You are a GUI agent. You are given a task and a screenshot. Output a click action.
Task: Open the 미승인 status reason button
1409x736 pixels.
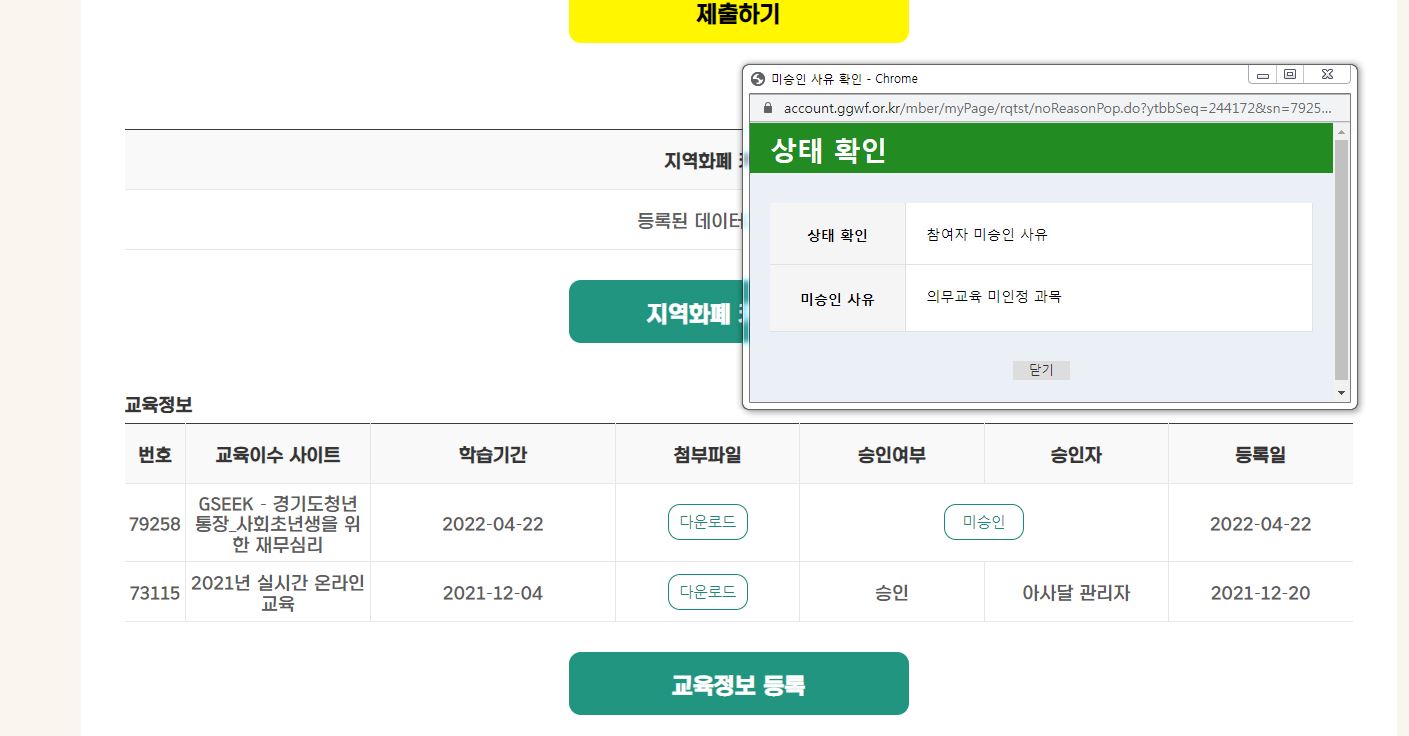tap(983, 522)
